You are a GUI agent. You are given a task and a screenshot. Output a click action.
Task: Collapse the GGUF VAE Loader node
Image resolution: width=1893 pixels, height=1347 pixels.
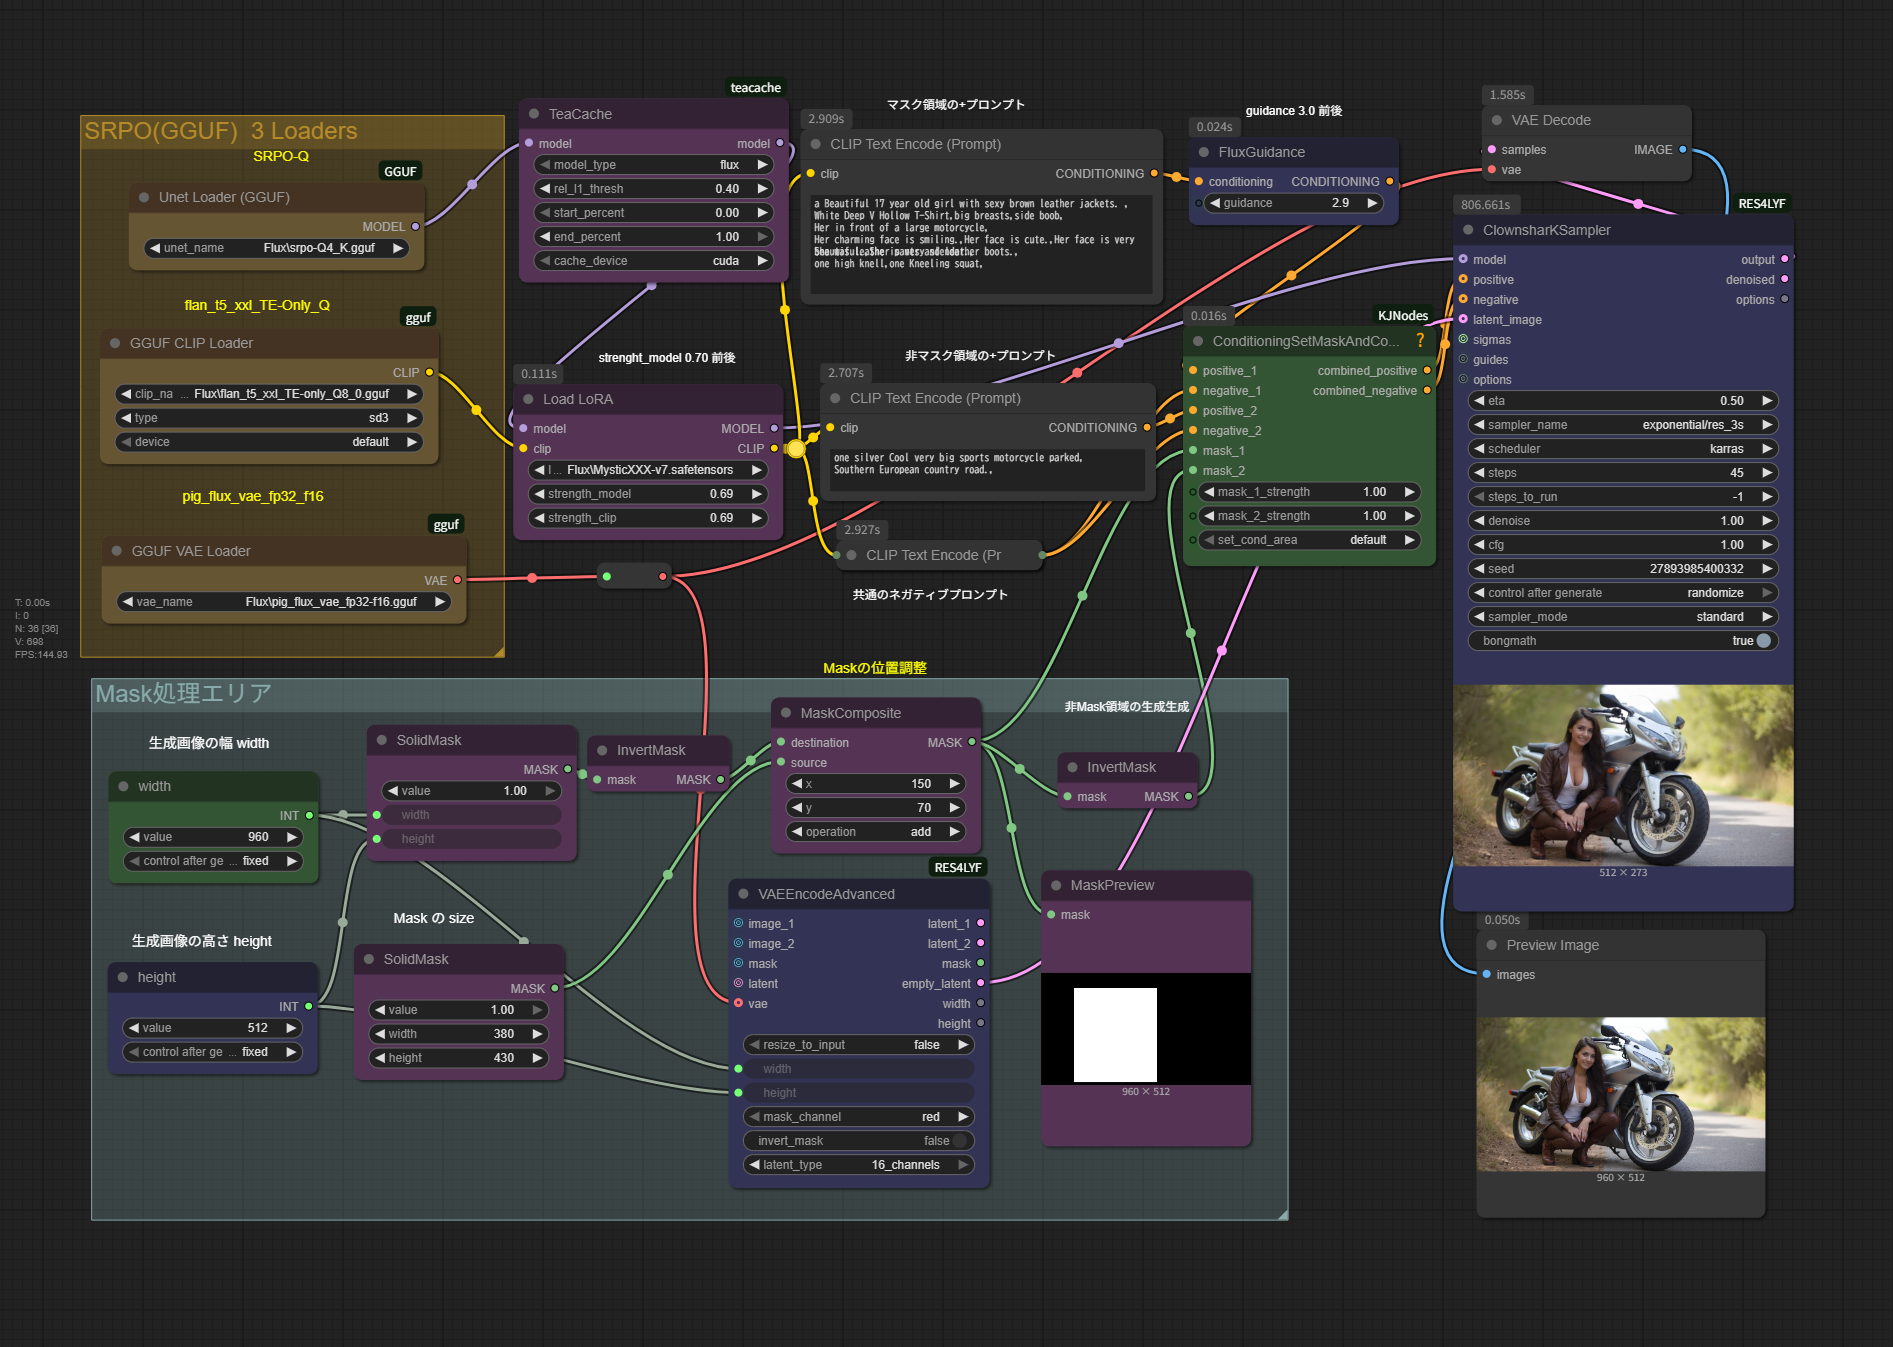pyautogui.click(x=117, y=551)
